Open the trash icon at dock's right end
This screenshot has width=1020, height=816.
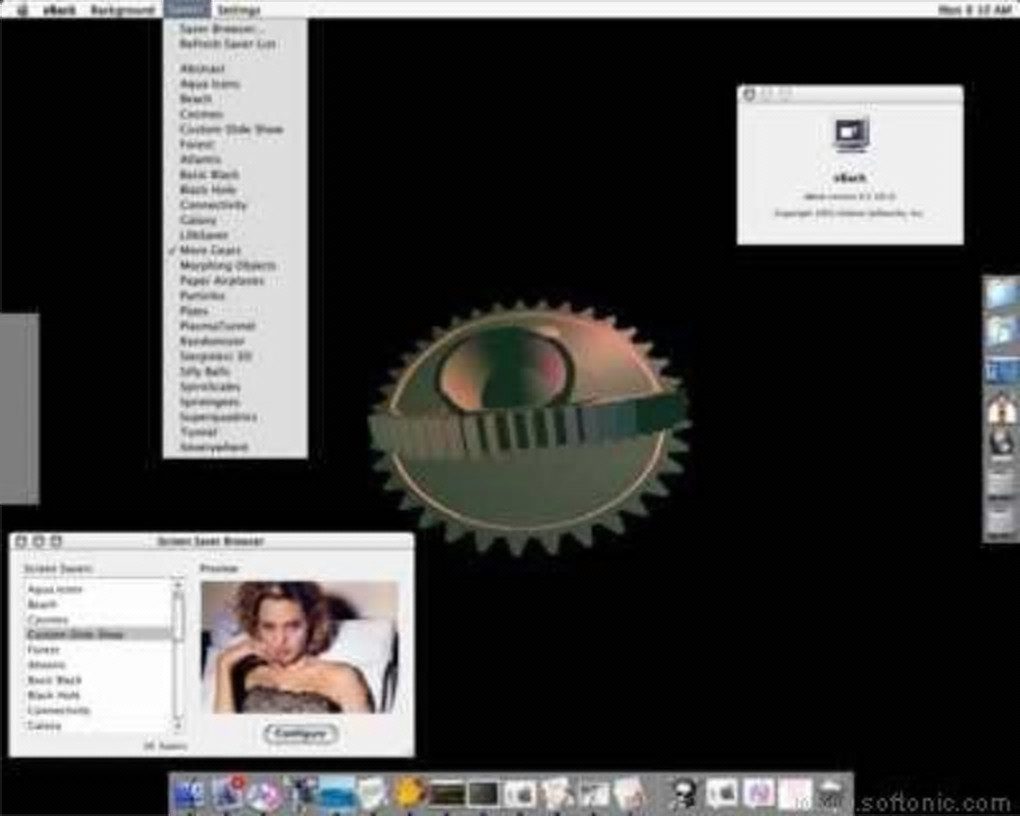(831, 793)
